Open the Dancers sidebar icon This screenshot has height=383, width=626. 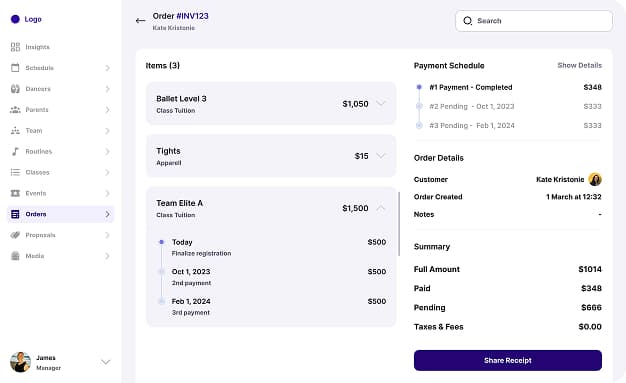click(x=15, y=89)
